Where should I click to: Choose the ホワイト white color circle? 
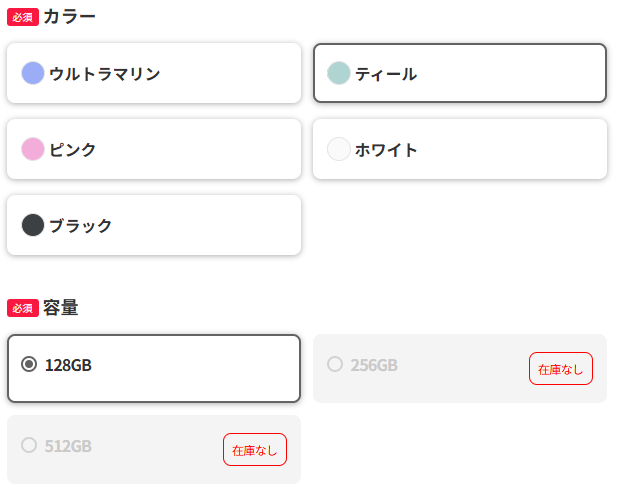tap(339, 149)
